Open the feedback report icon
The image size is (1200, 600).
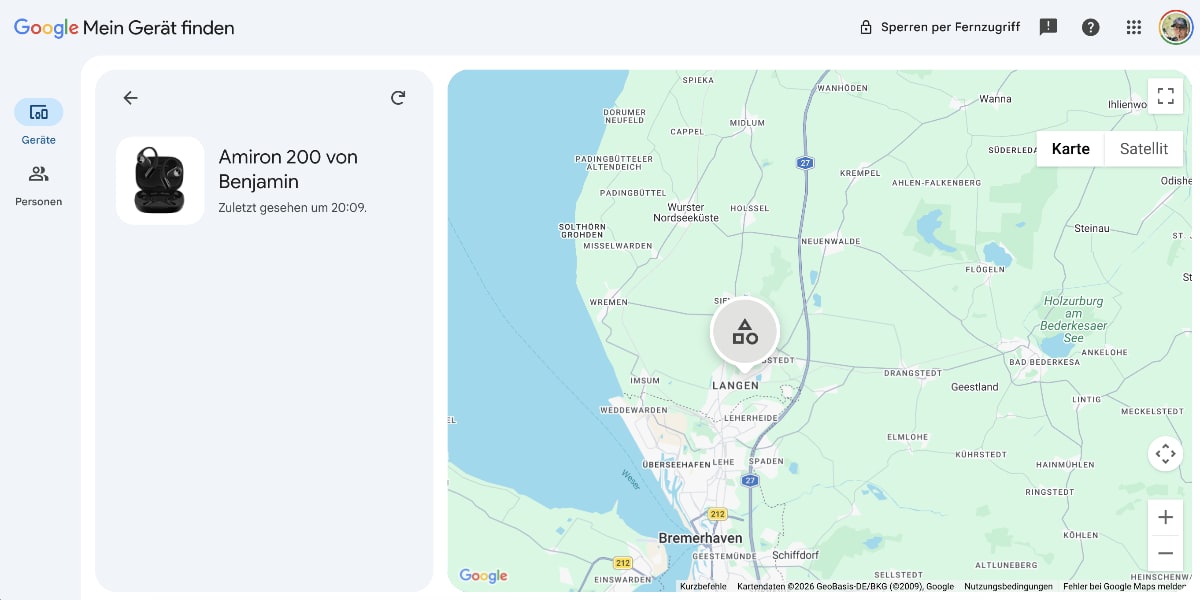[x=1048, y=27]
